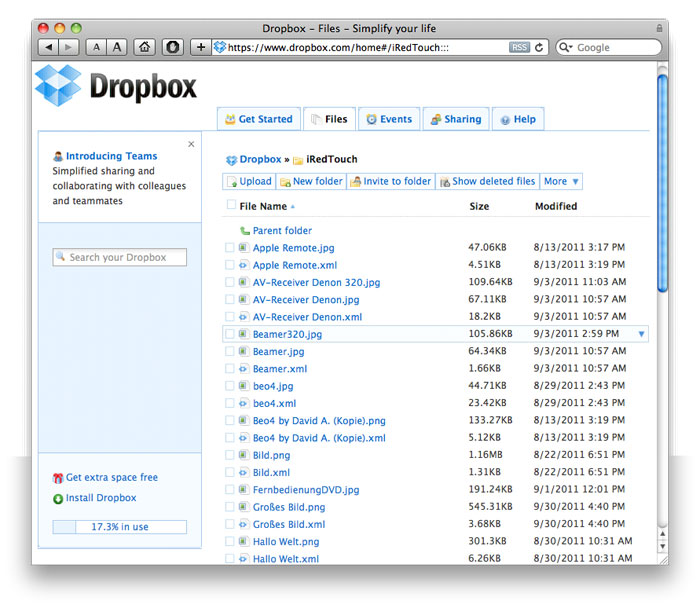Click image icon beside Bild.png
Image resolution: width=700 pixels, height=608 pixels.
[x=243, y=455]
